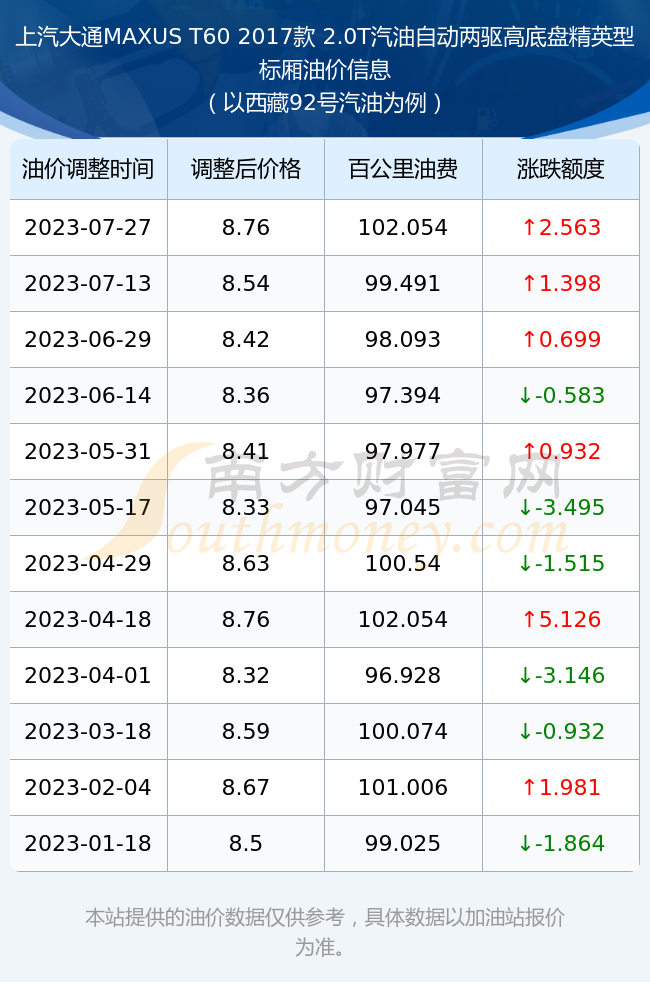Click the green down arrow beside -3.495
Image resolution: width=650 pixels, height=1000 pixels.
(x=525, y=508)
